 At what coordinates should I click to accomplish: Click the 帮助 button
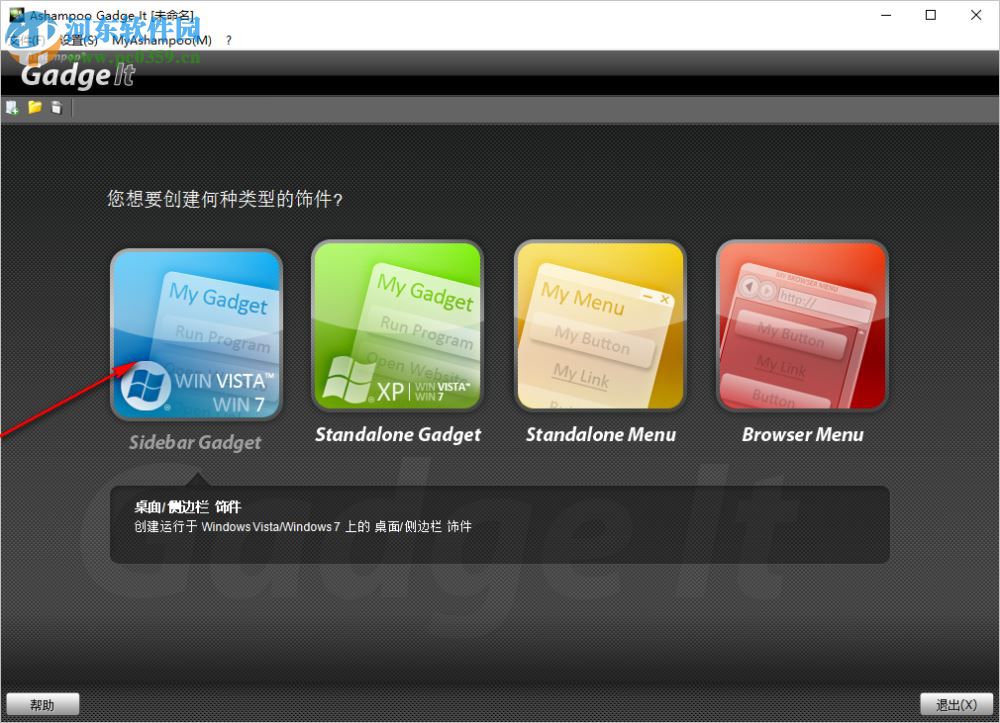[43, 704]
